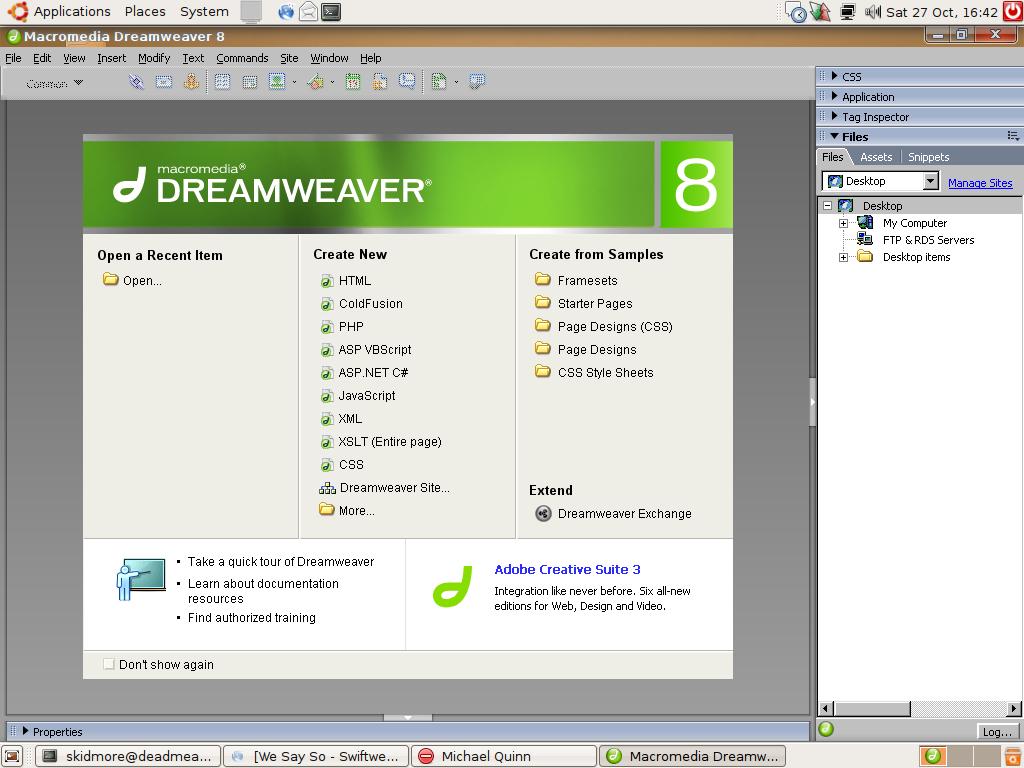Click the Files panel horizontal scrollbar

(920, 709)
